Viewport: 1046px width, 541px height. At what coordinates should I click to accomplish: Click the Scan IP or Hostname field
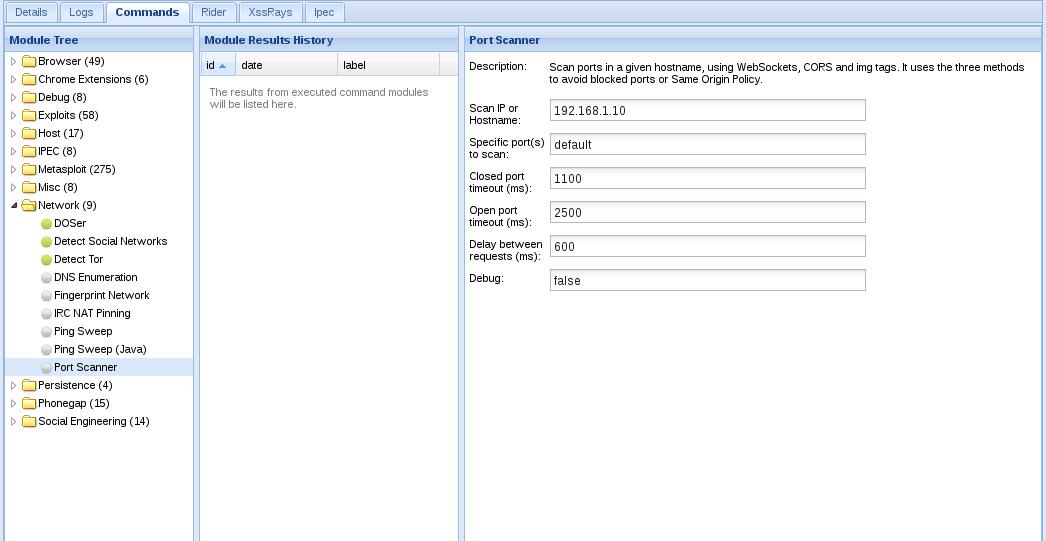click(x=708, y=110)
